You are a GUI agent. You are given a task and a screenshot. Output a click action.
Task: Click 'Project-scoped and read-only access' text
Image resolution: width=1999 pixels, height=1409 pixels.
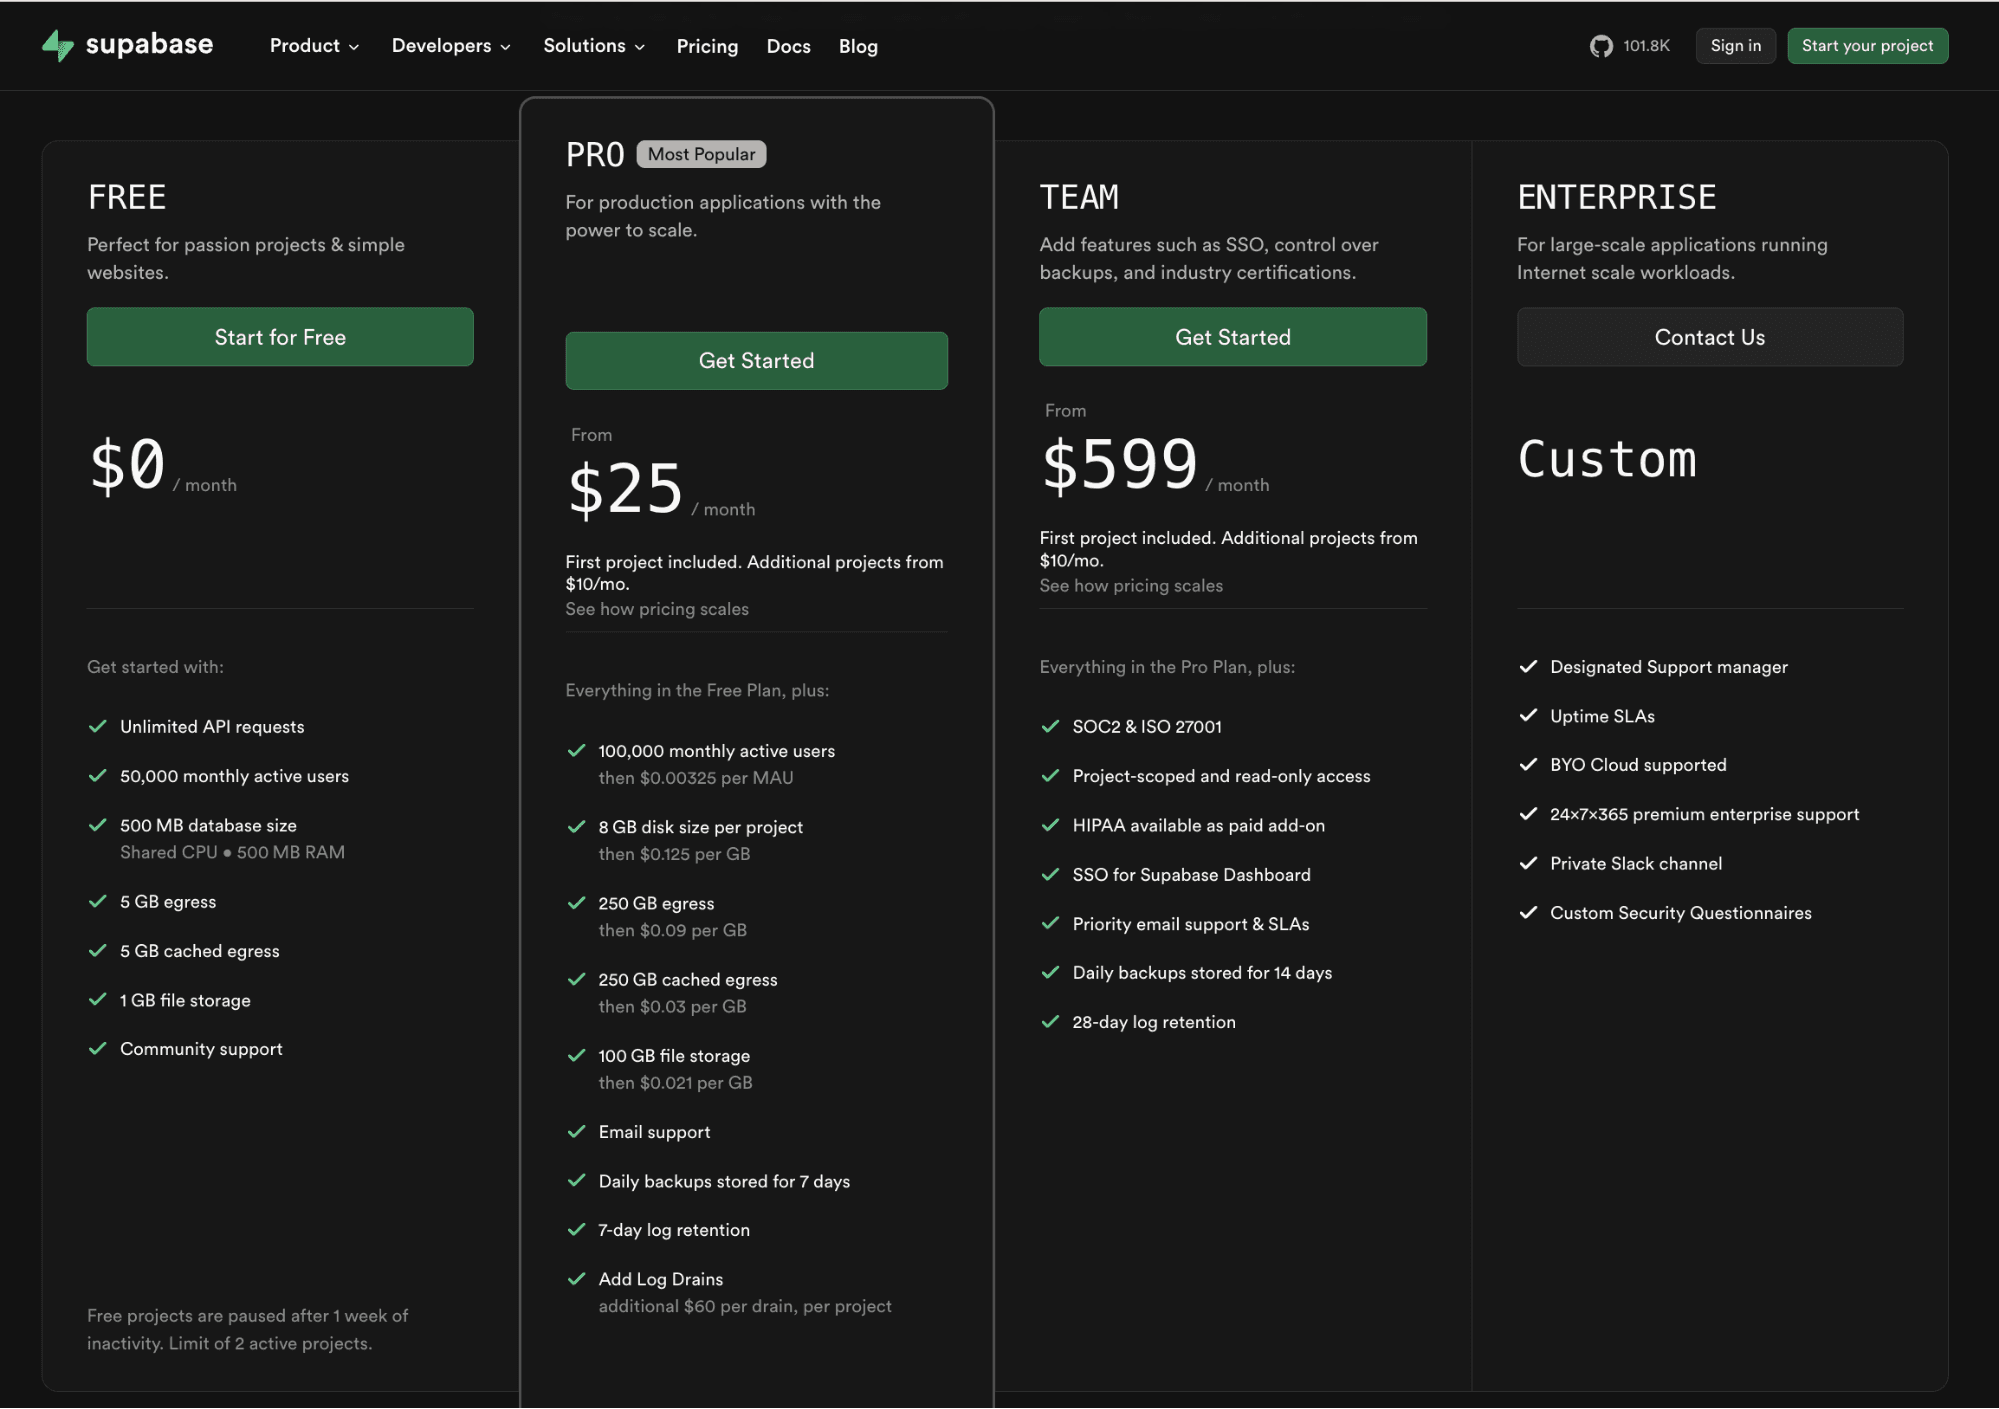pos(1221,776)
